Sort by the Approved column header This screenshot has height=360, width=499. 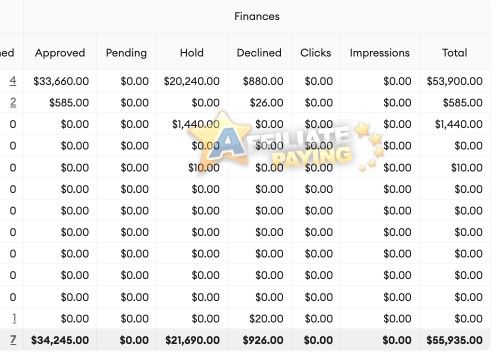pyautogui.click(x=60, y=53)
